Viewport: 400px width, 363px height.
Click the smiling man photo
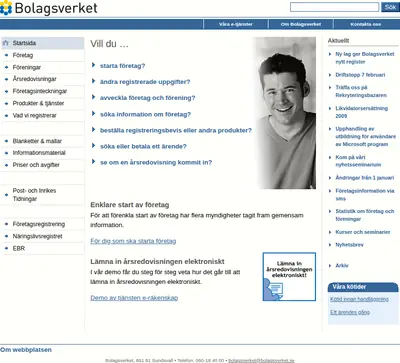tap(284, 113)
